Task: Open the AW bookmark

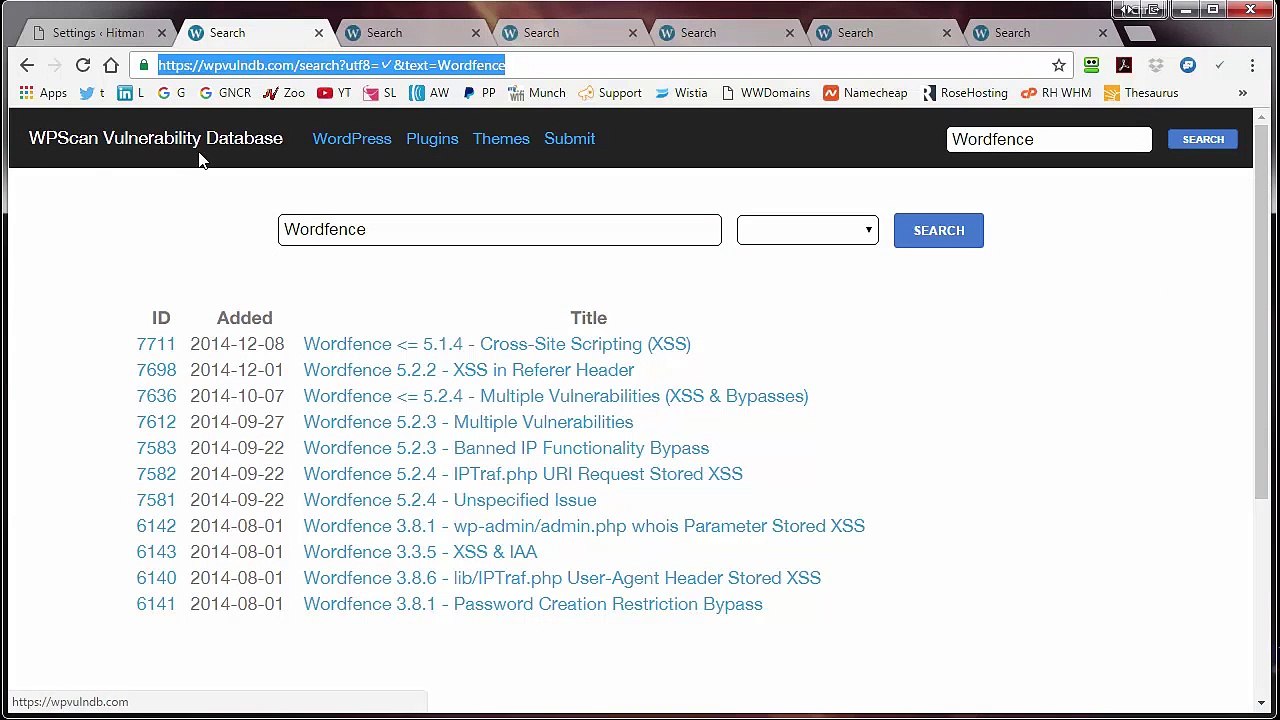Action: tap(429, 93)
